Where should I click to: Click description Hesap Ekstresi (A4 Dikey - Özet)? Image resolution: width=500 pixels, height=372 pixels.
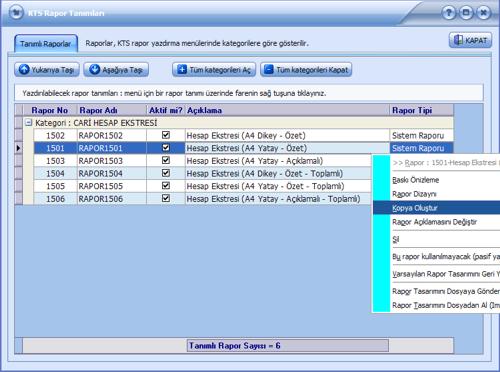287,135
